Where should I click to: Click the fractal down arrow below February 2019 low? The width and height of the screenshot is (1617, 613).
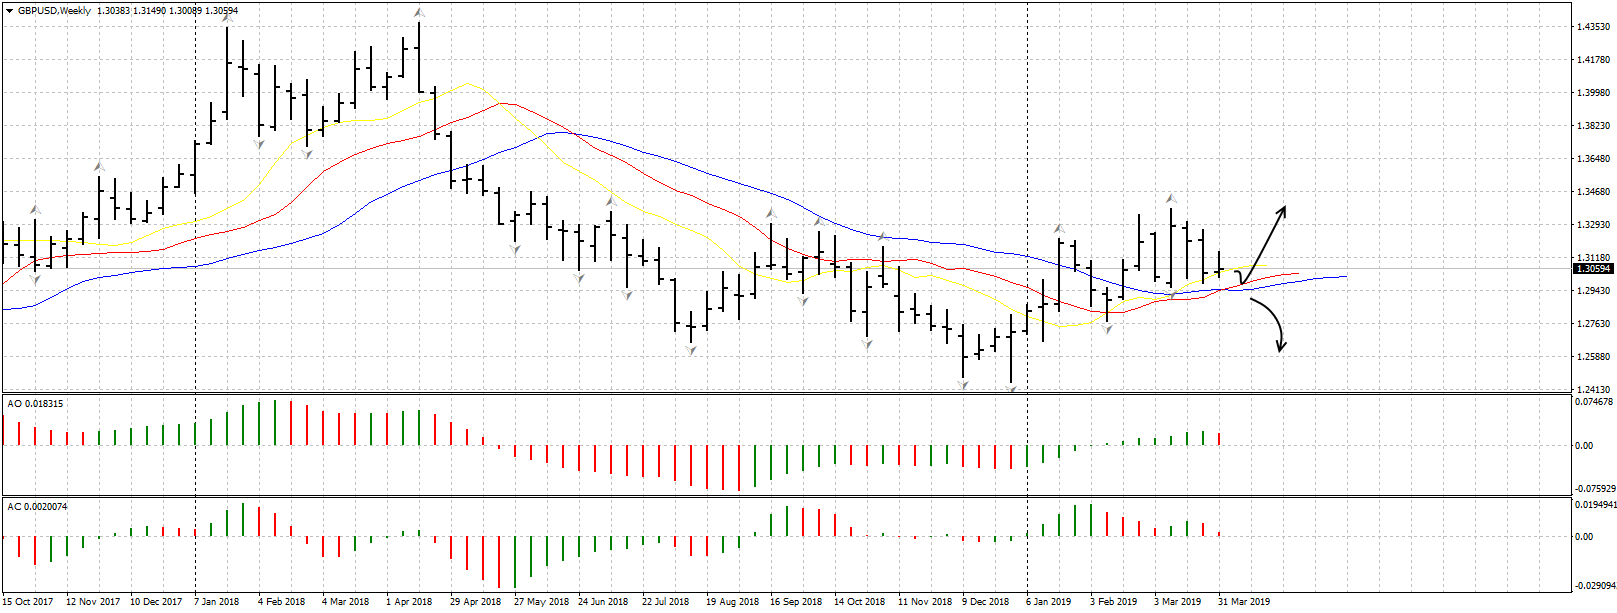point(1107,329)
